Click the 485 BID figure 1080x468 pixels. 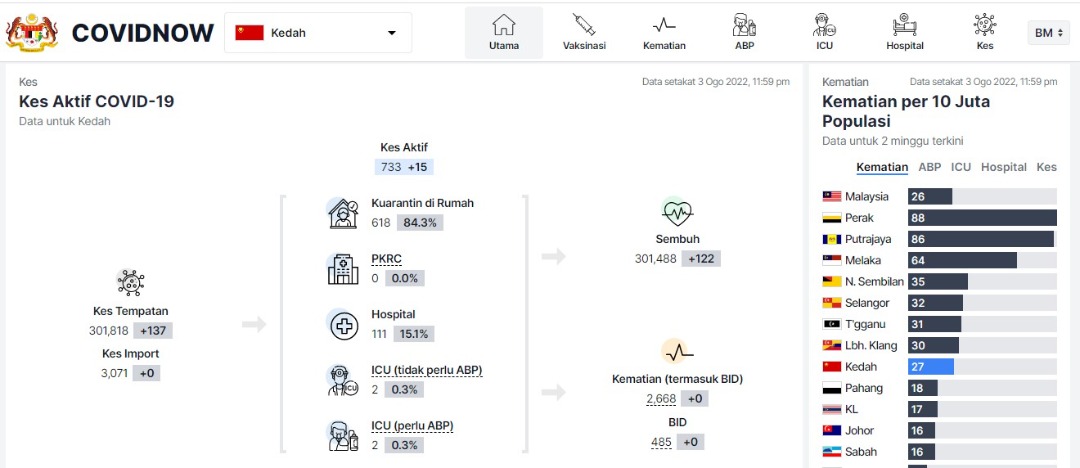(x=661, y=442)
